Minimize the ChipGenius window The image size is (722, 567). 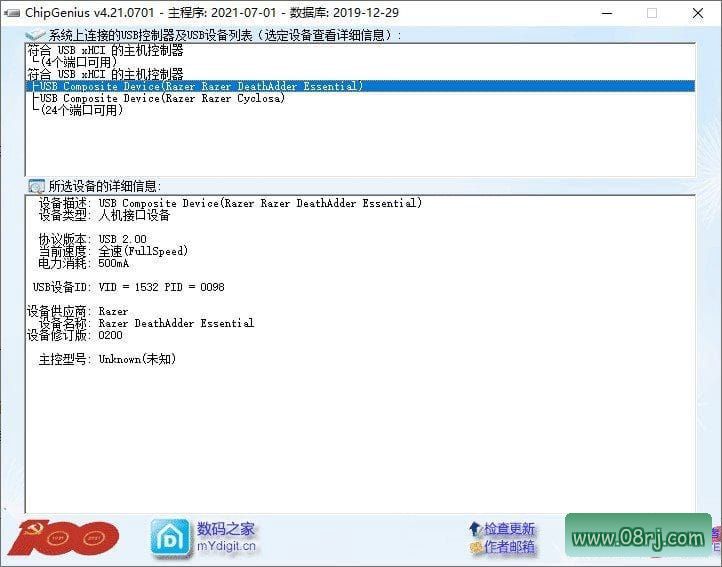(x=607, y=13)
